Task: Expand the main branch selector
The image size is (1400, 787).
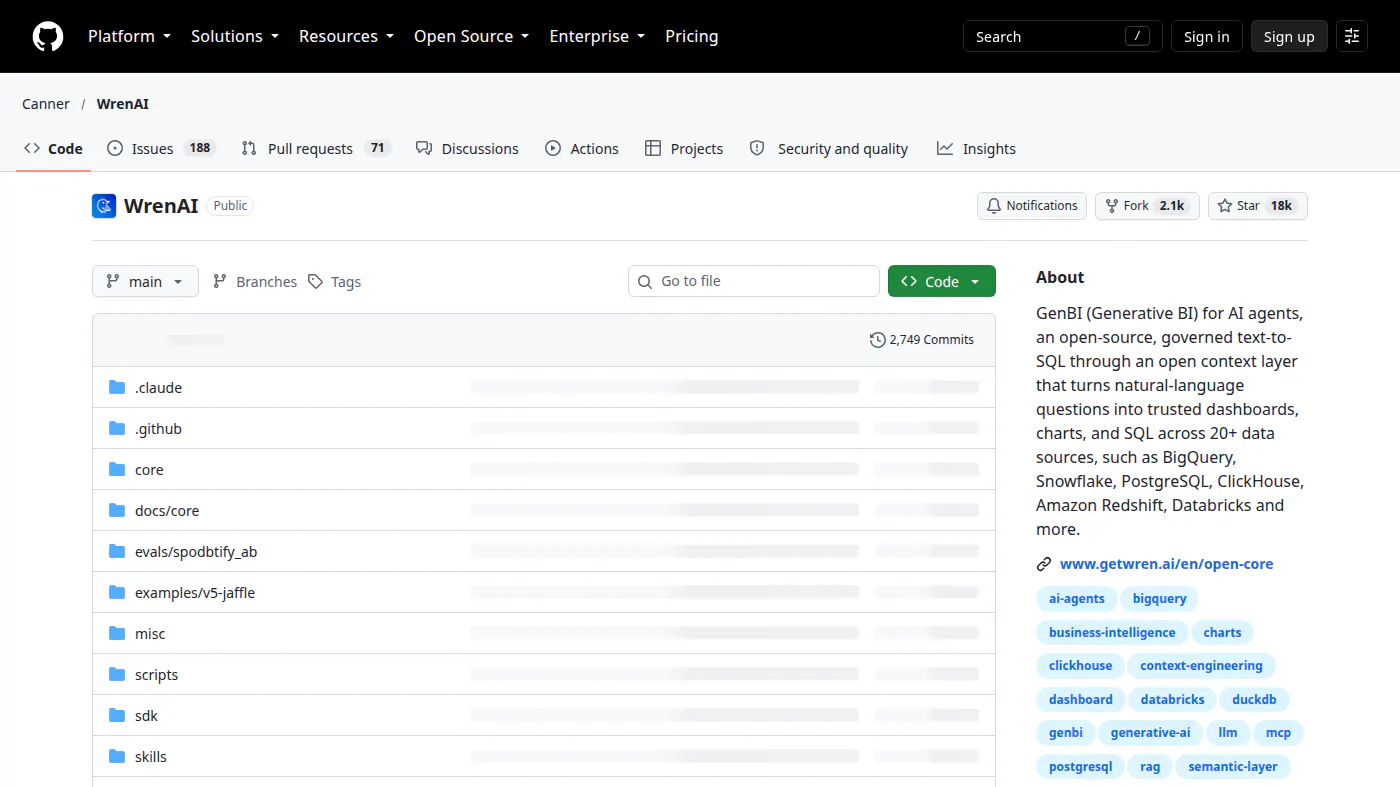Action: 145,281
